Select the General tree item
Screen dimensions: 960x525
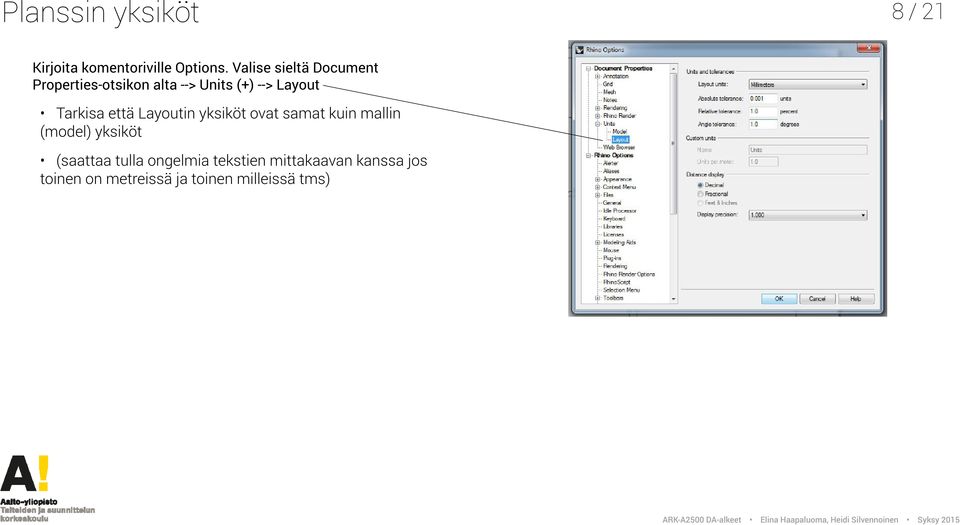pyautogui.click(x=612, y=203)
